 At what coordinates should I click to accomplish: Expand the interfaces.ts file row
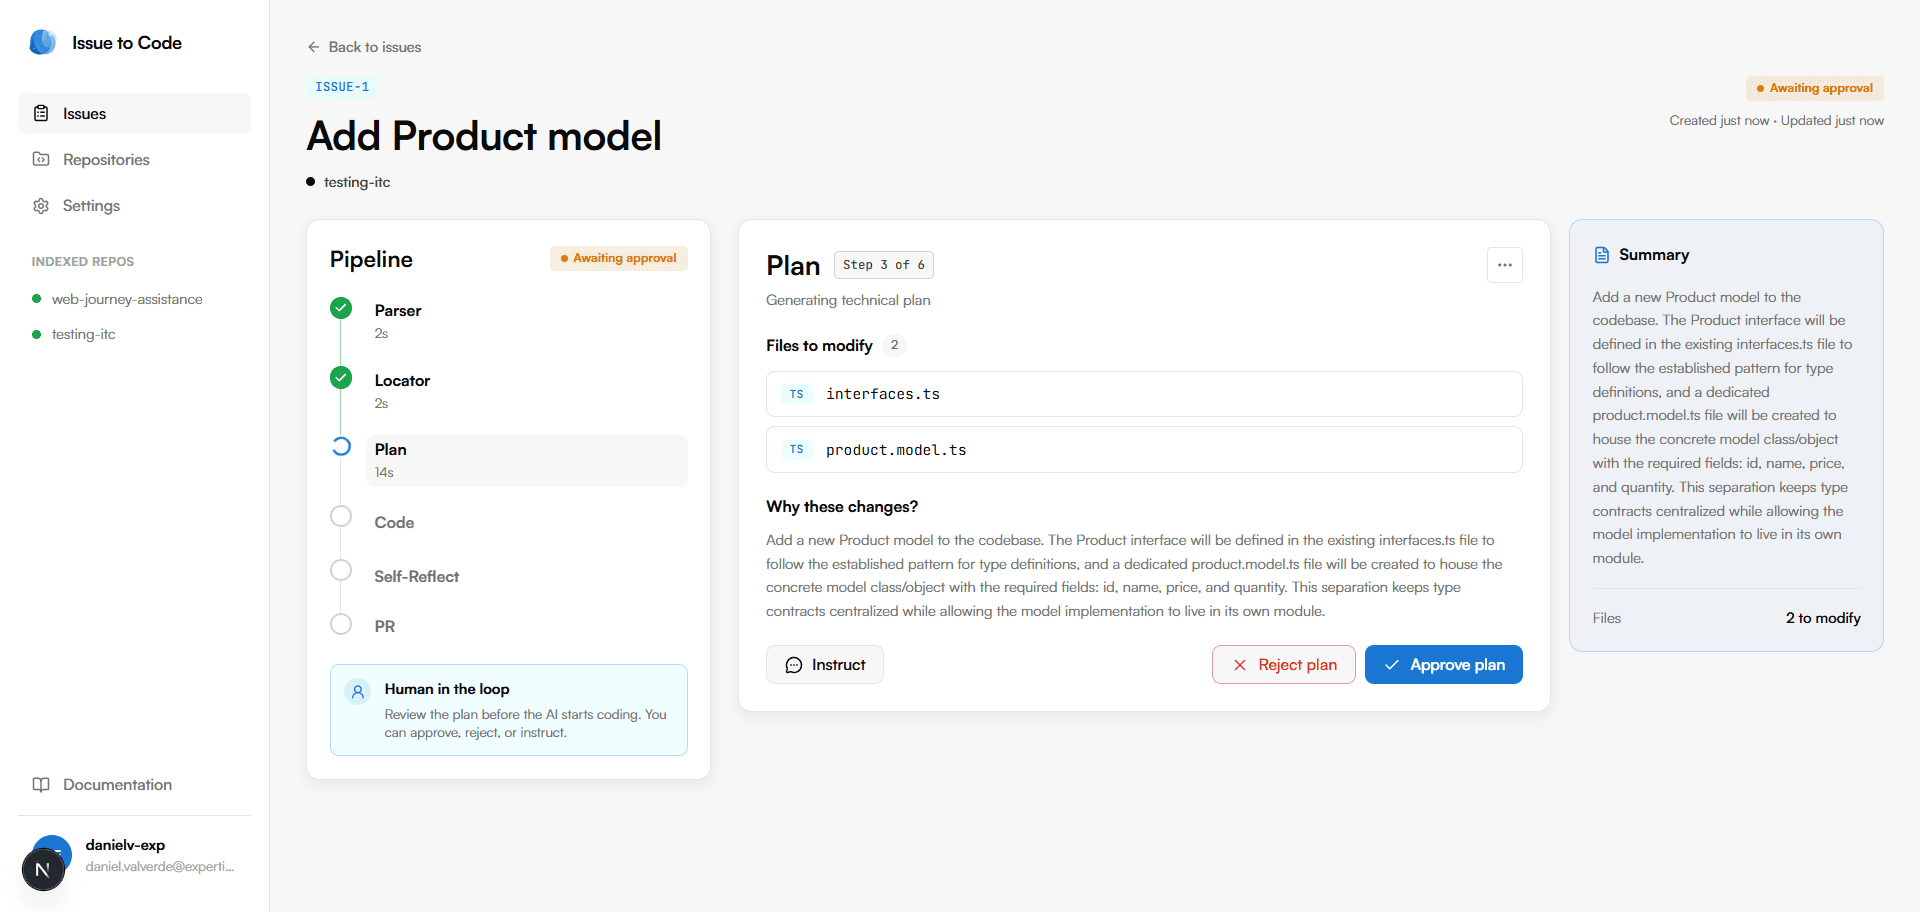pos(1144,394)
